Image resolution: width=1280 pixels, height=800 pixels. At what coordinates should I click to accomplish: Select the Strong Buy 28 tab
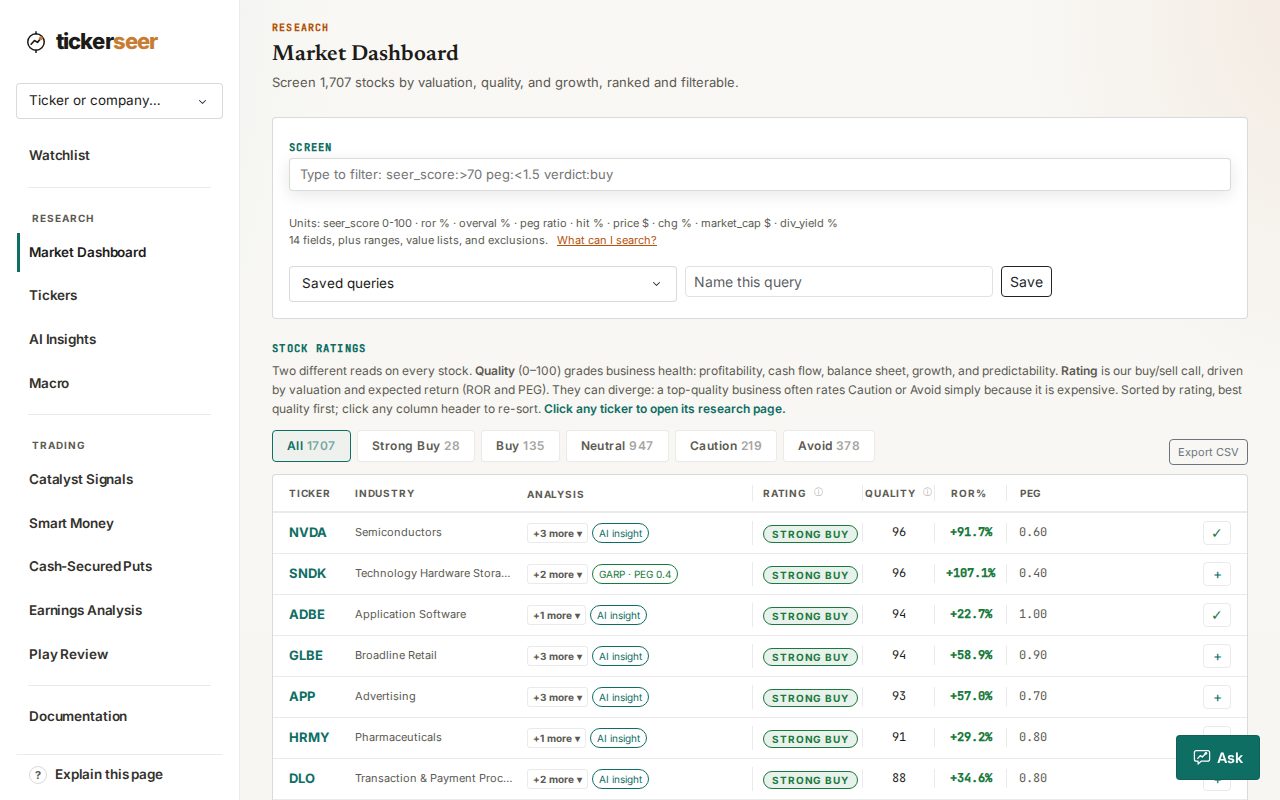[415, 446]
